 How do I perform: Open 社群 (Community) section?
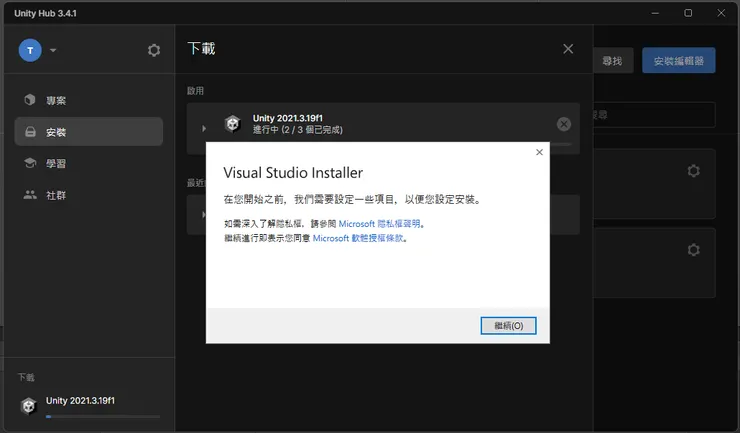(x=89, y=195)
